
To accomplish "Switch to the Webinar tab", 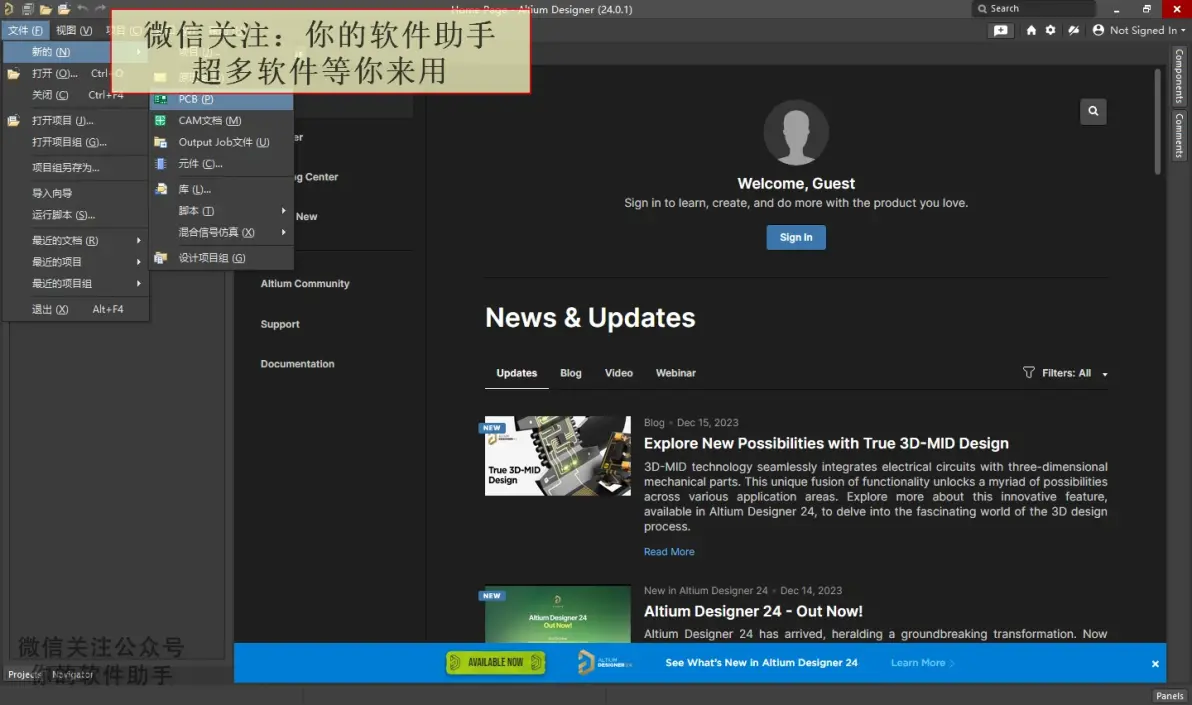I will pos(676,373).
